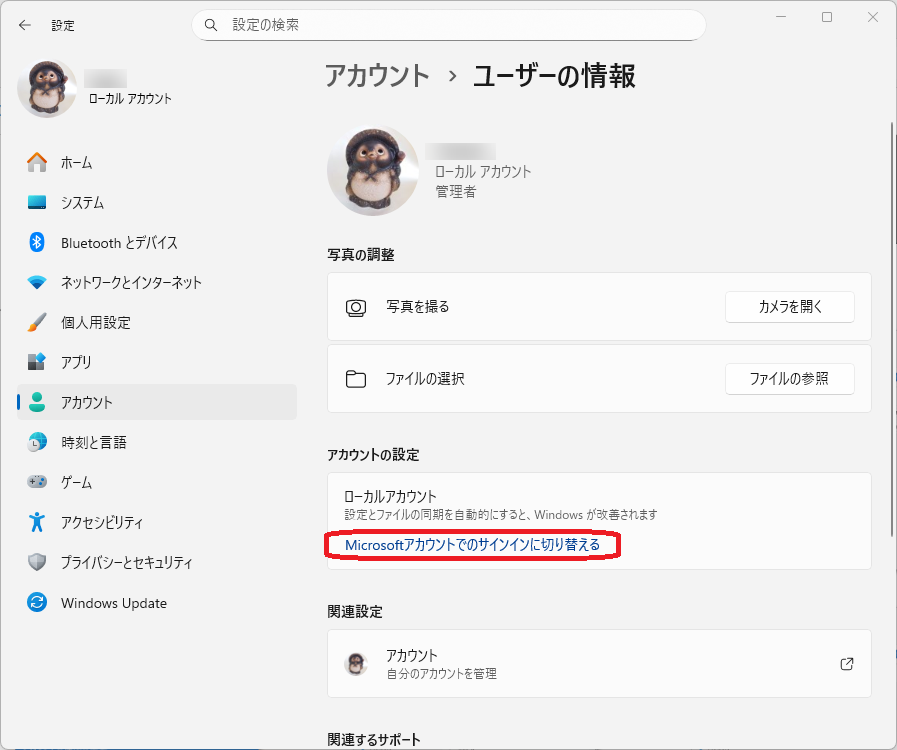Click the camera icon beside 写真を撮る

point(356,307)
